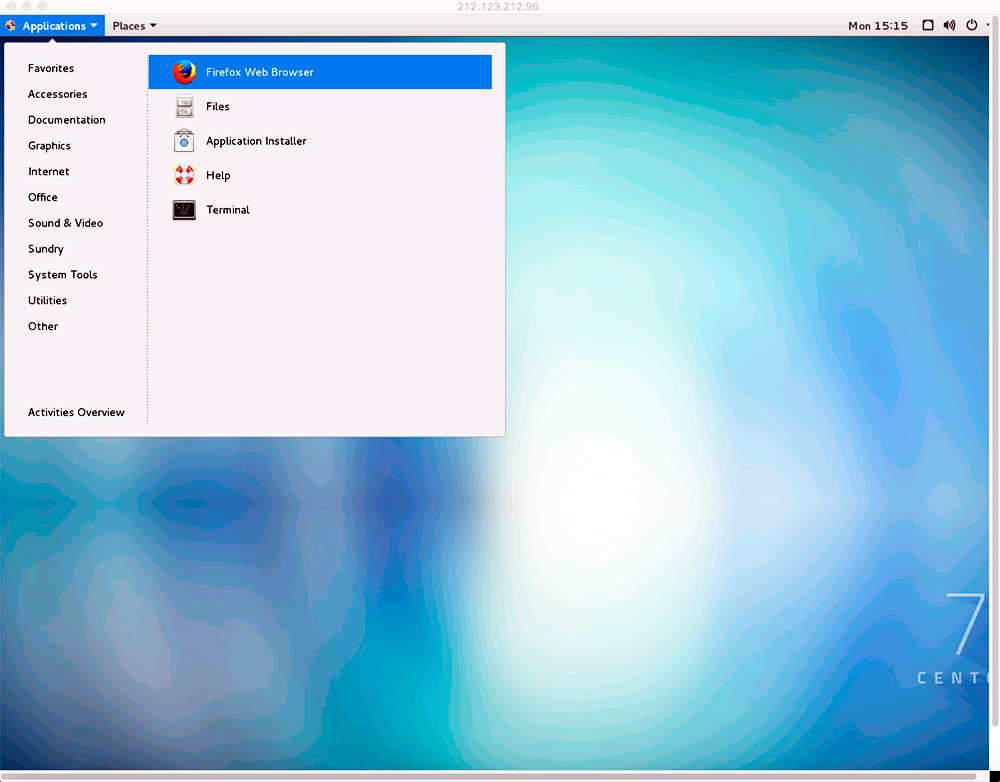Click the Application Installer label
Viewport: 1000px width, 782px height.
[256, 141]
